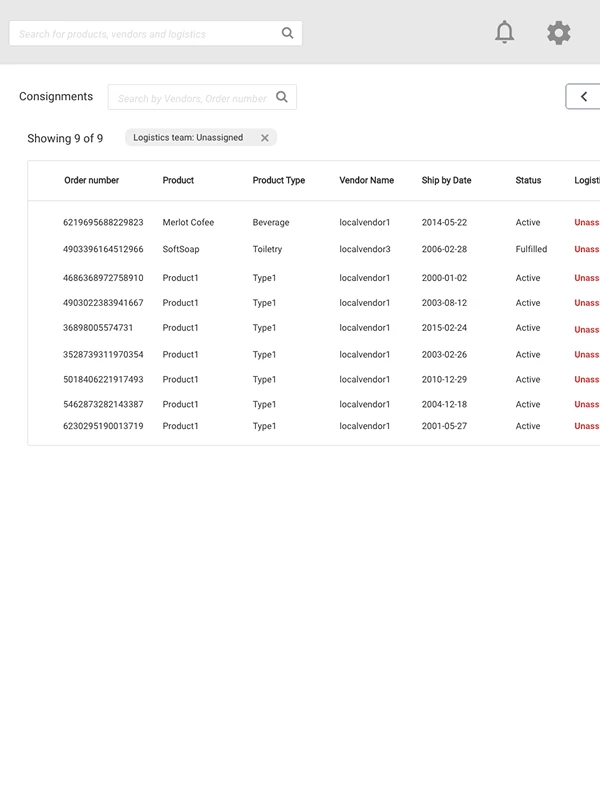Click Unassigned link in Merlot Cofee row

(x=587, y=222)
